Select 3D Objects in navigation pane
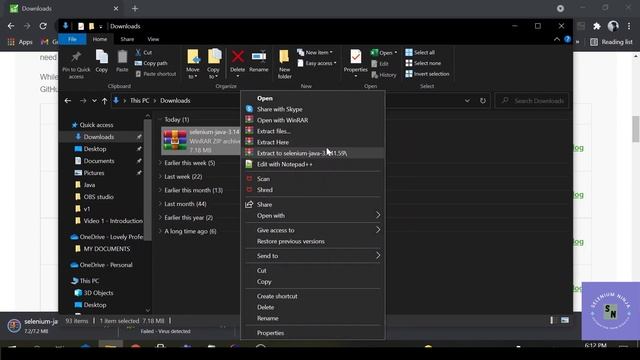Image resolution: width=640 pixels, height=360 pixels. pos(98,293)
